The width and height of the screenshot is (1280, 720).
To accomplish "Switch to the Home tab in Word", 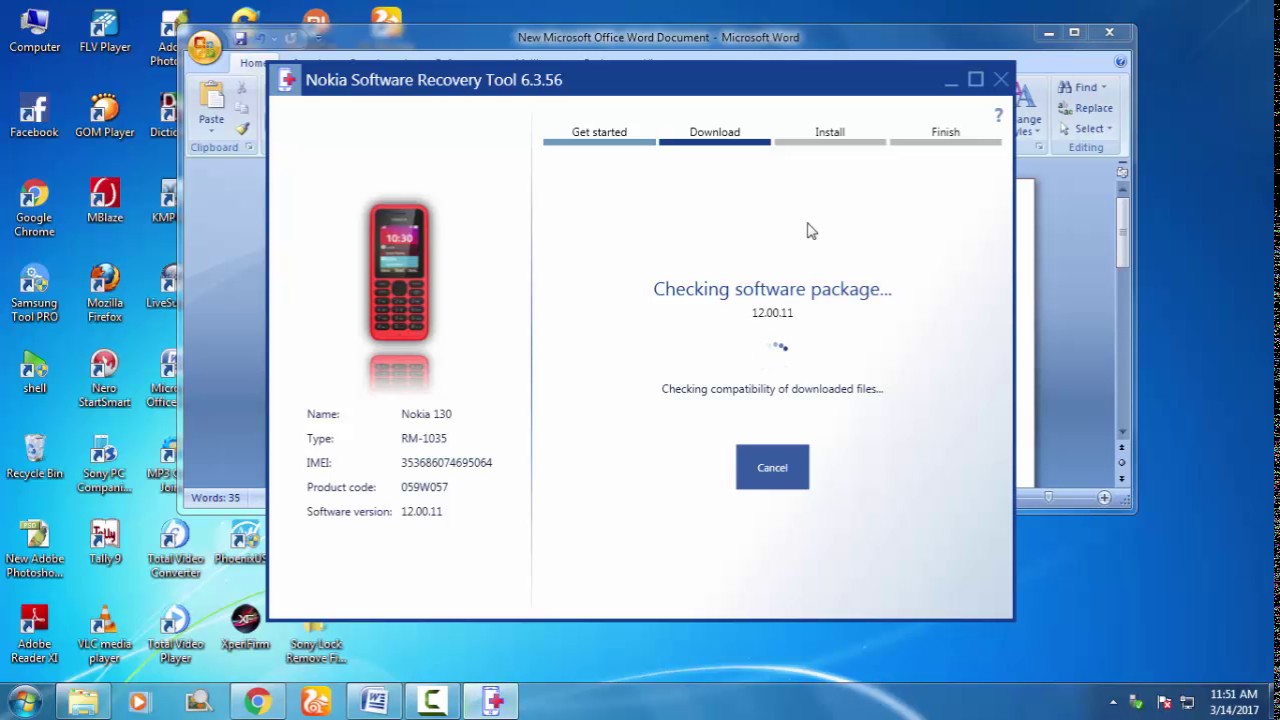I will [x=252, y=63].
